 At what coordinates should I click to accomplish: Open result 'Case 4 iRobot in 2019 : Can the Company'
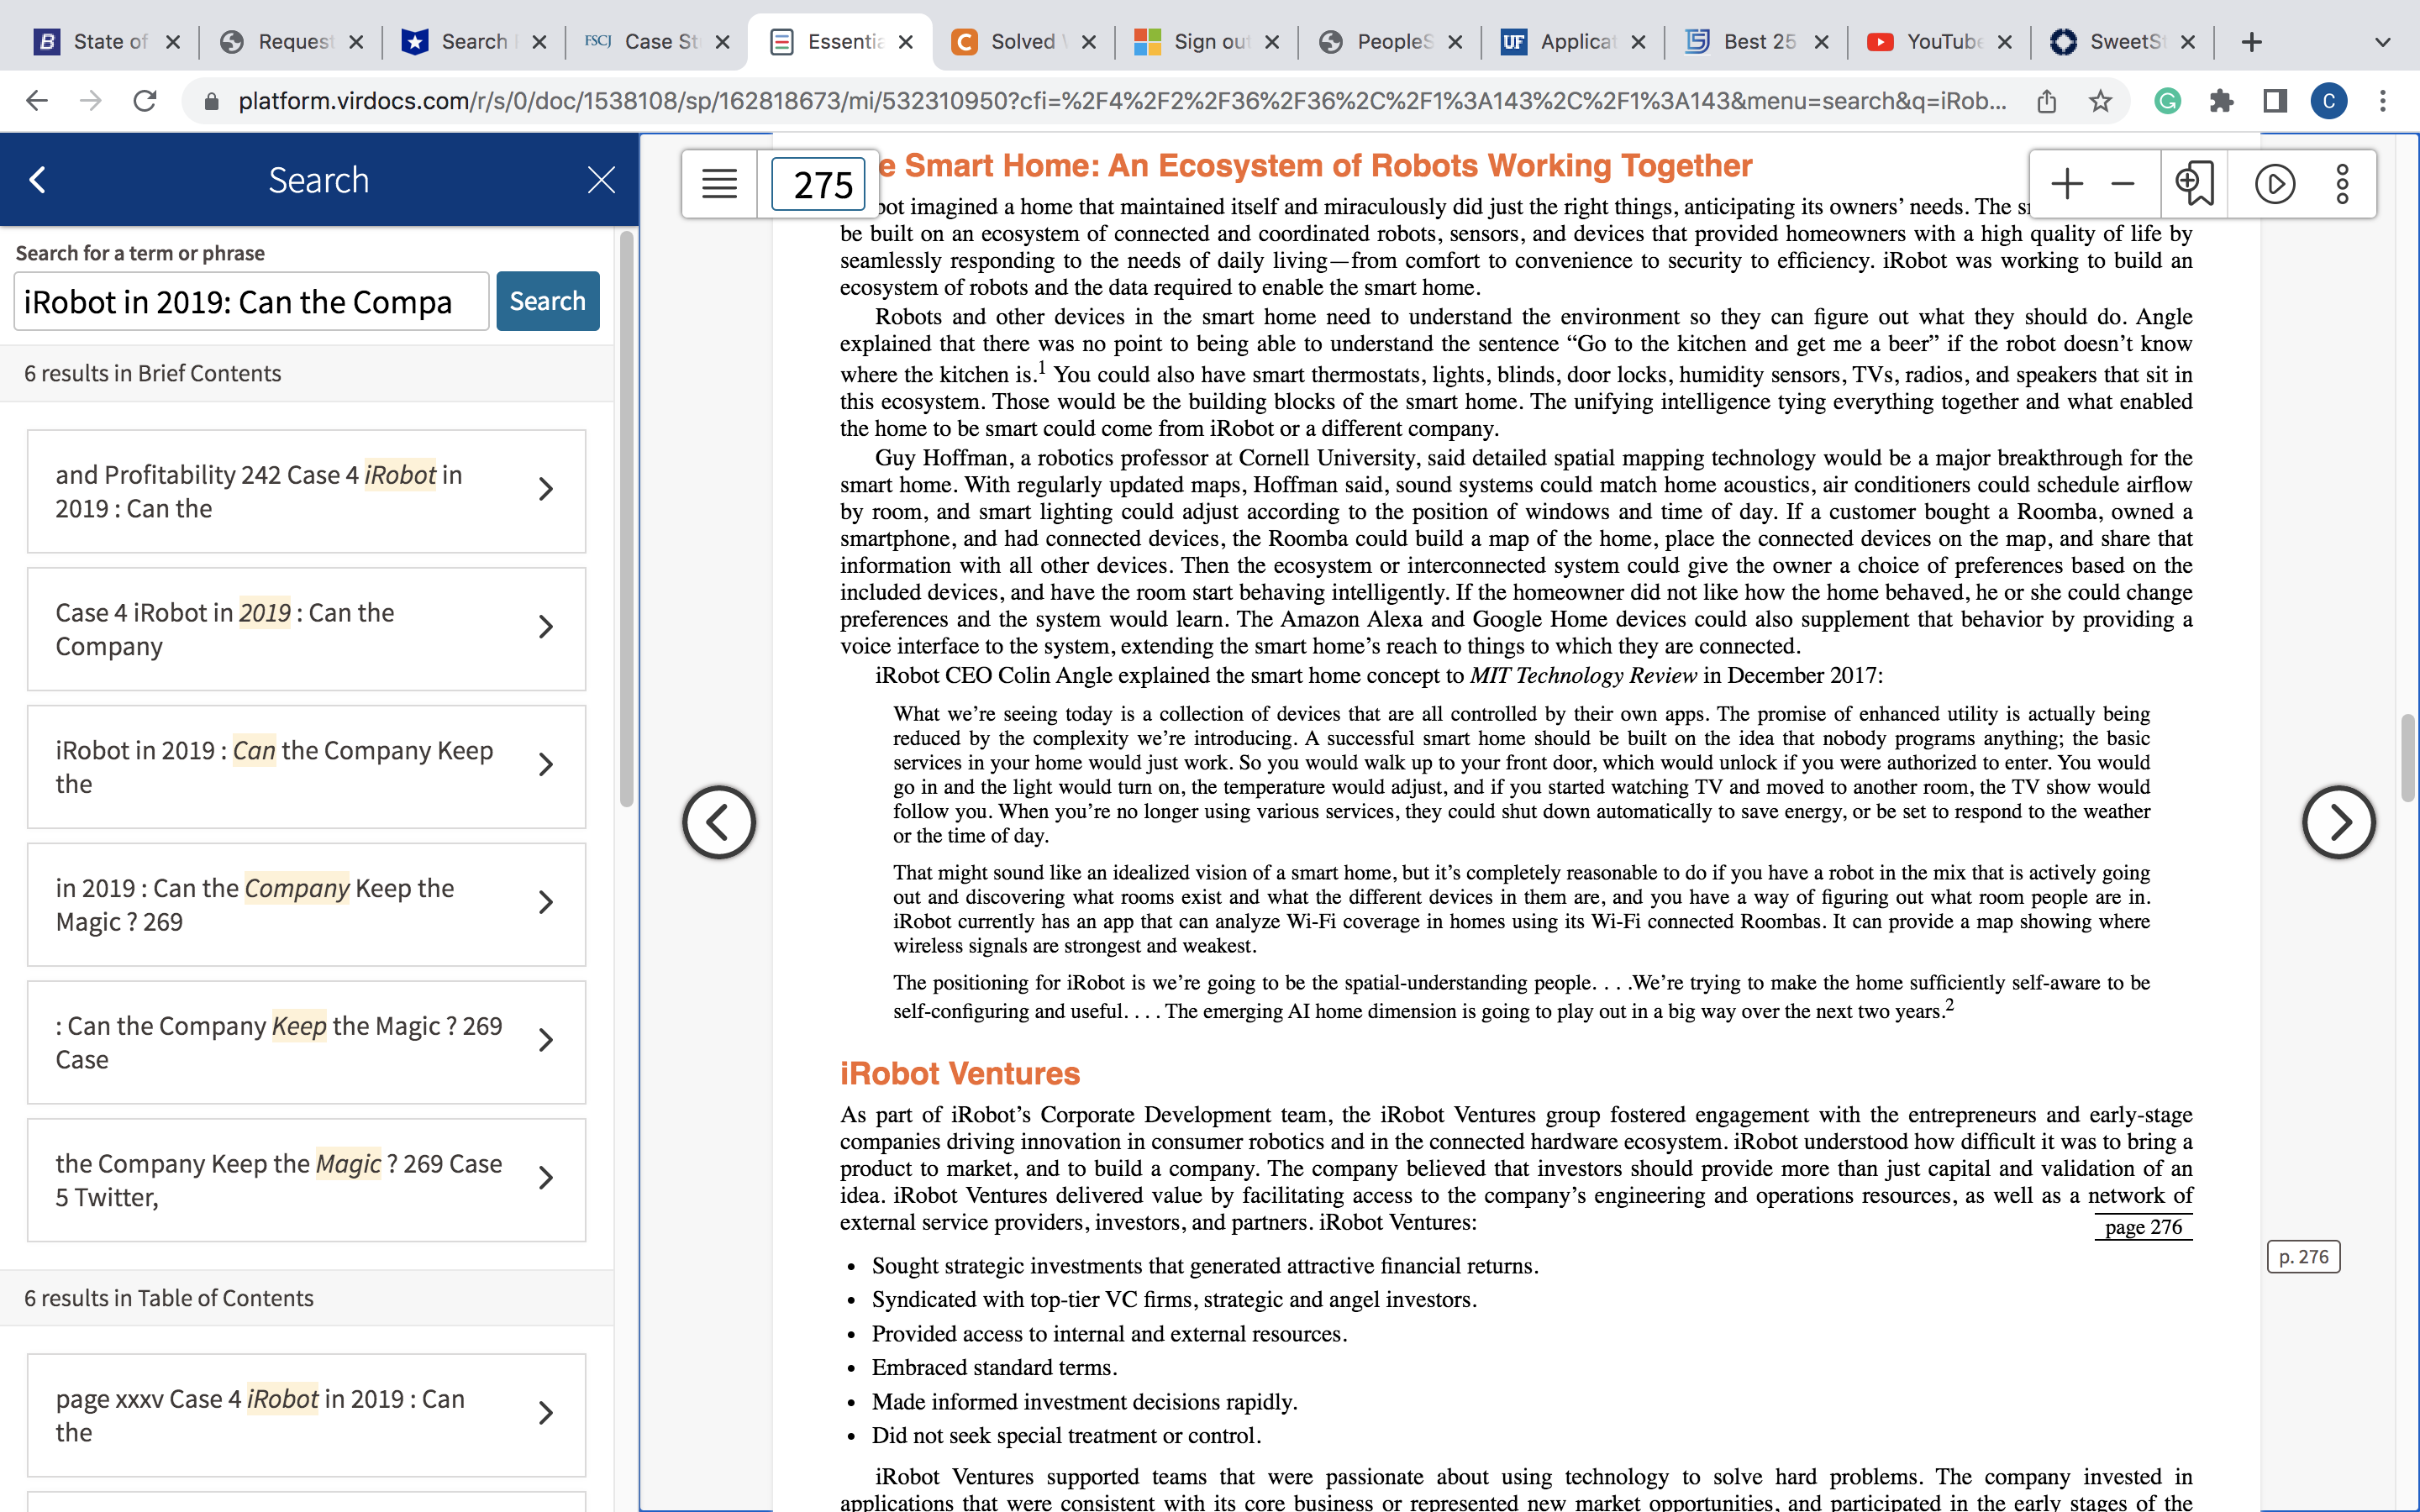click(306, 629)
